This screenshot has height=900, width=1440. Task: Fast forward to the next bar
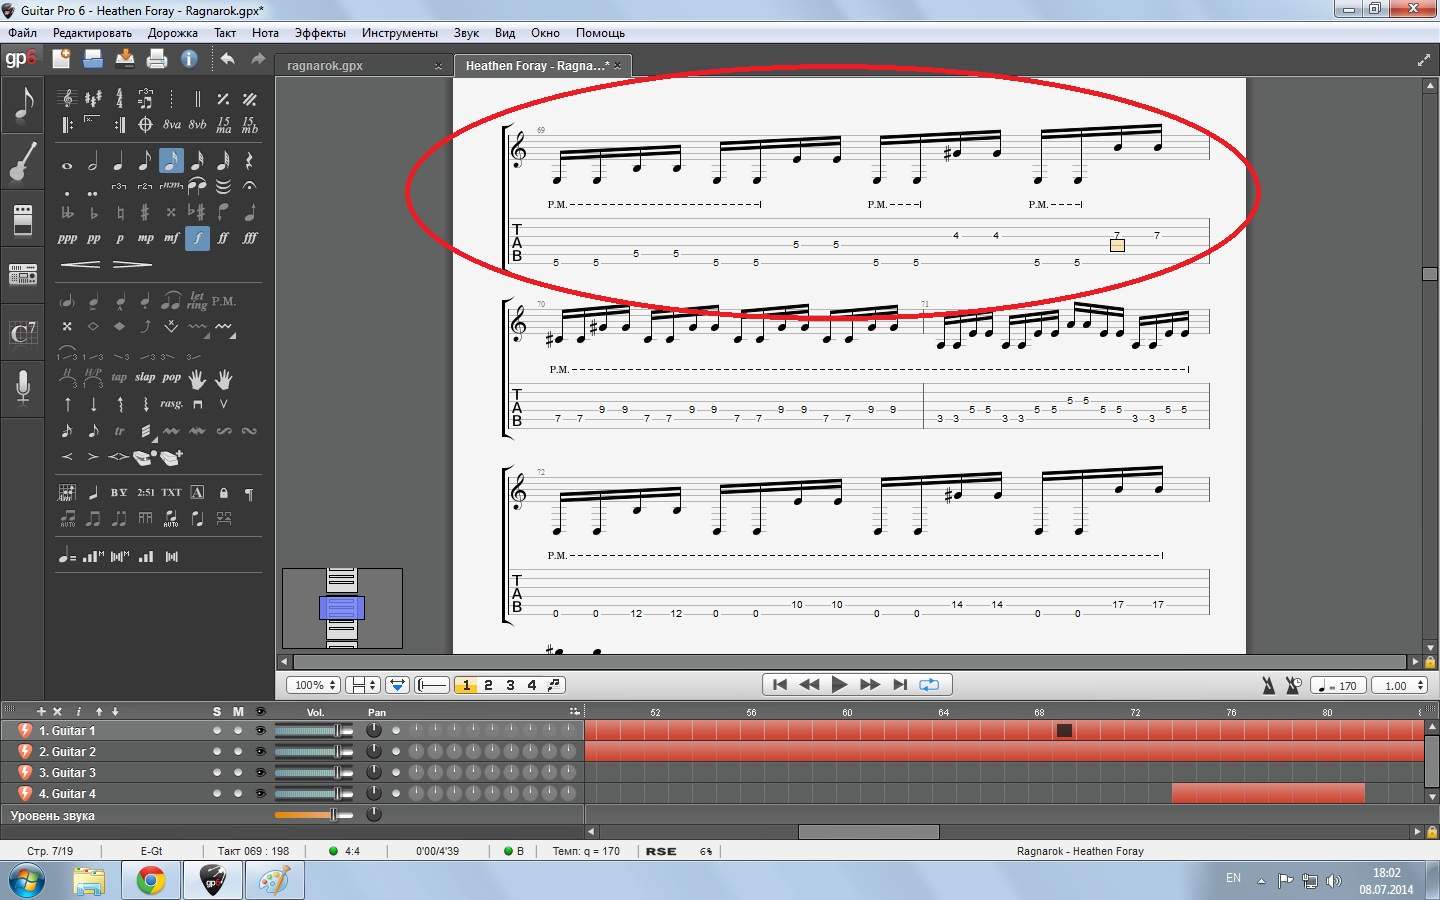pyautogui.click(x=870, y=685)
